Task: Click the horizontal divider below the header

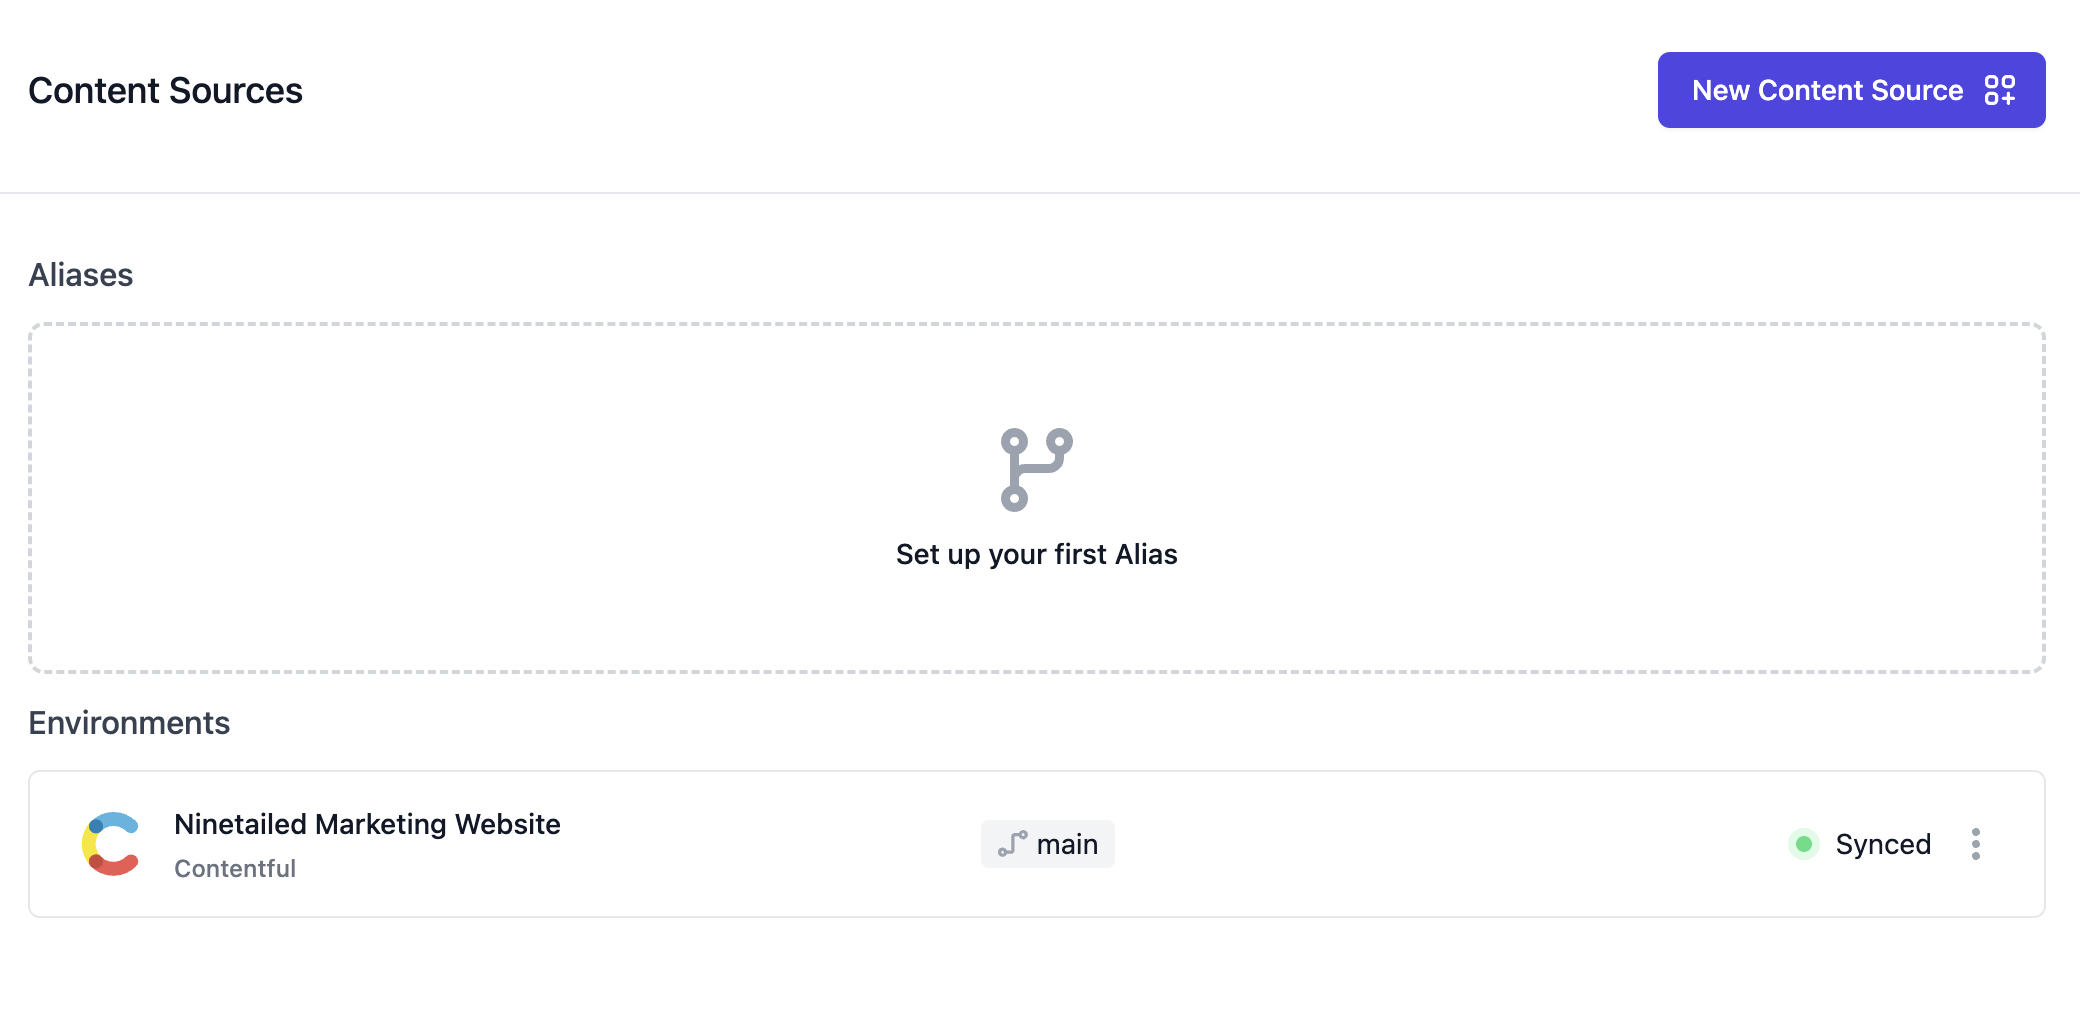Action: [1040, 192]
